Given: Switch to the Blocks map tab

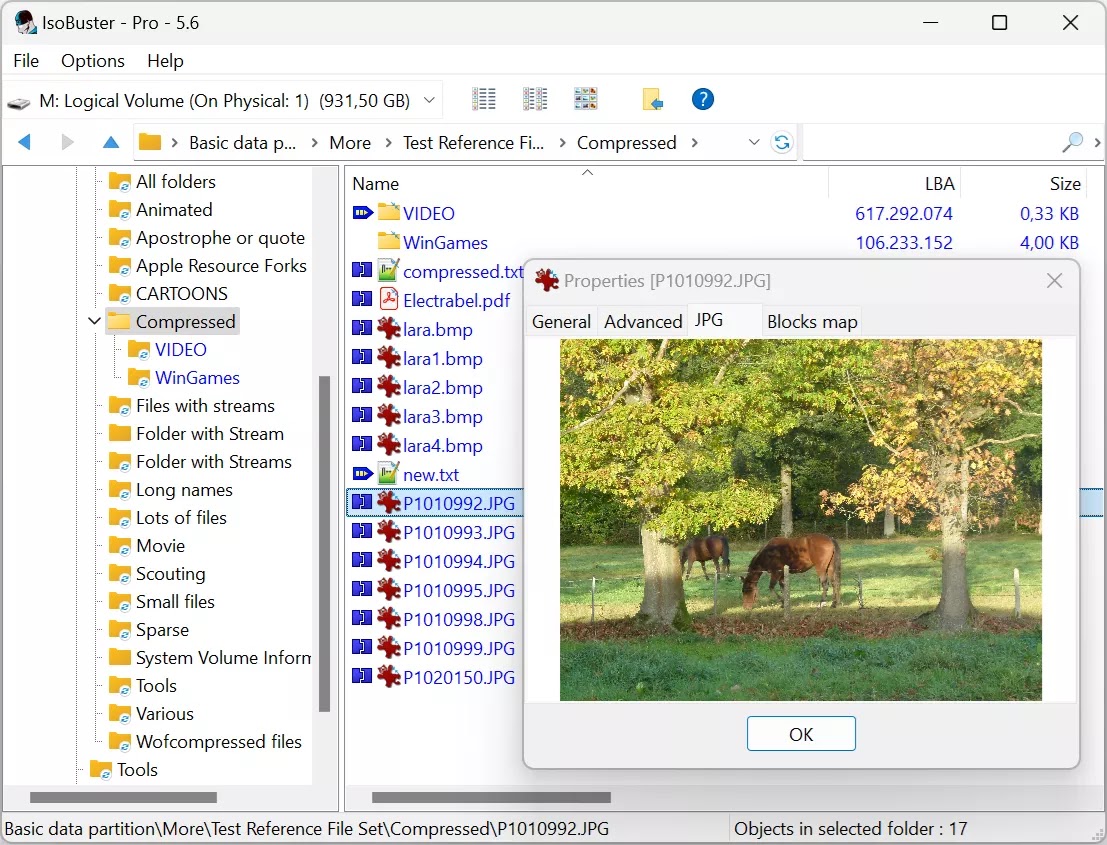Looking at the screenshot, I should coord(811,321).
